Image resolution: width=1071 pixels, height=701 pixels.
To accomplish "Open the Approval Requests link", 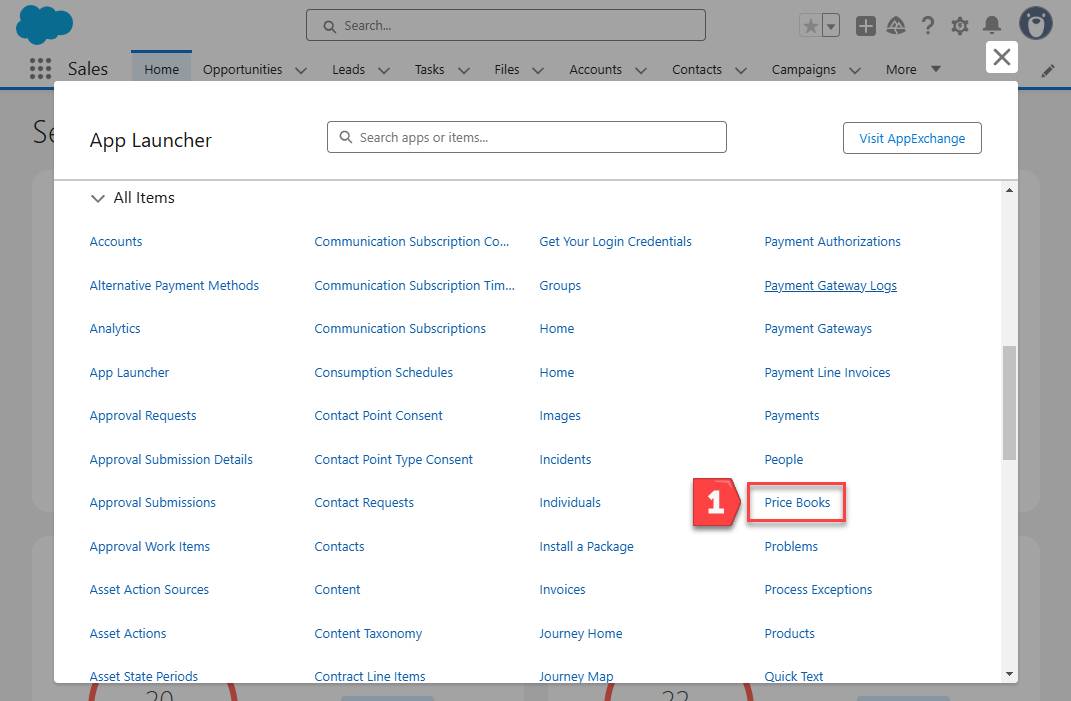I will point(143,415).
